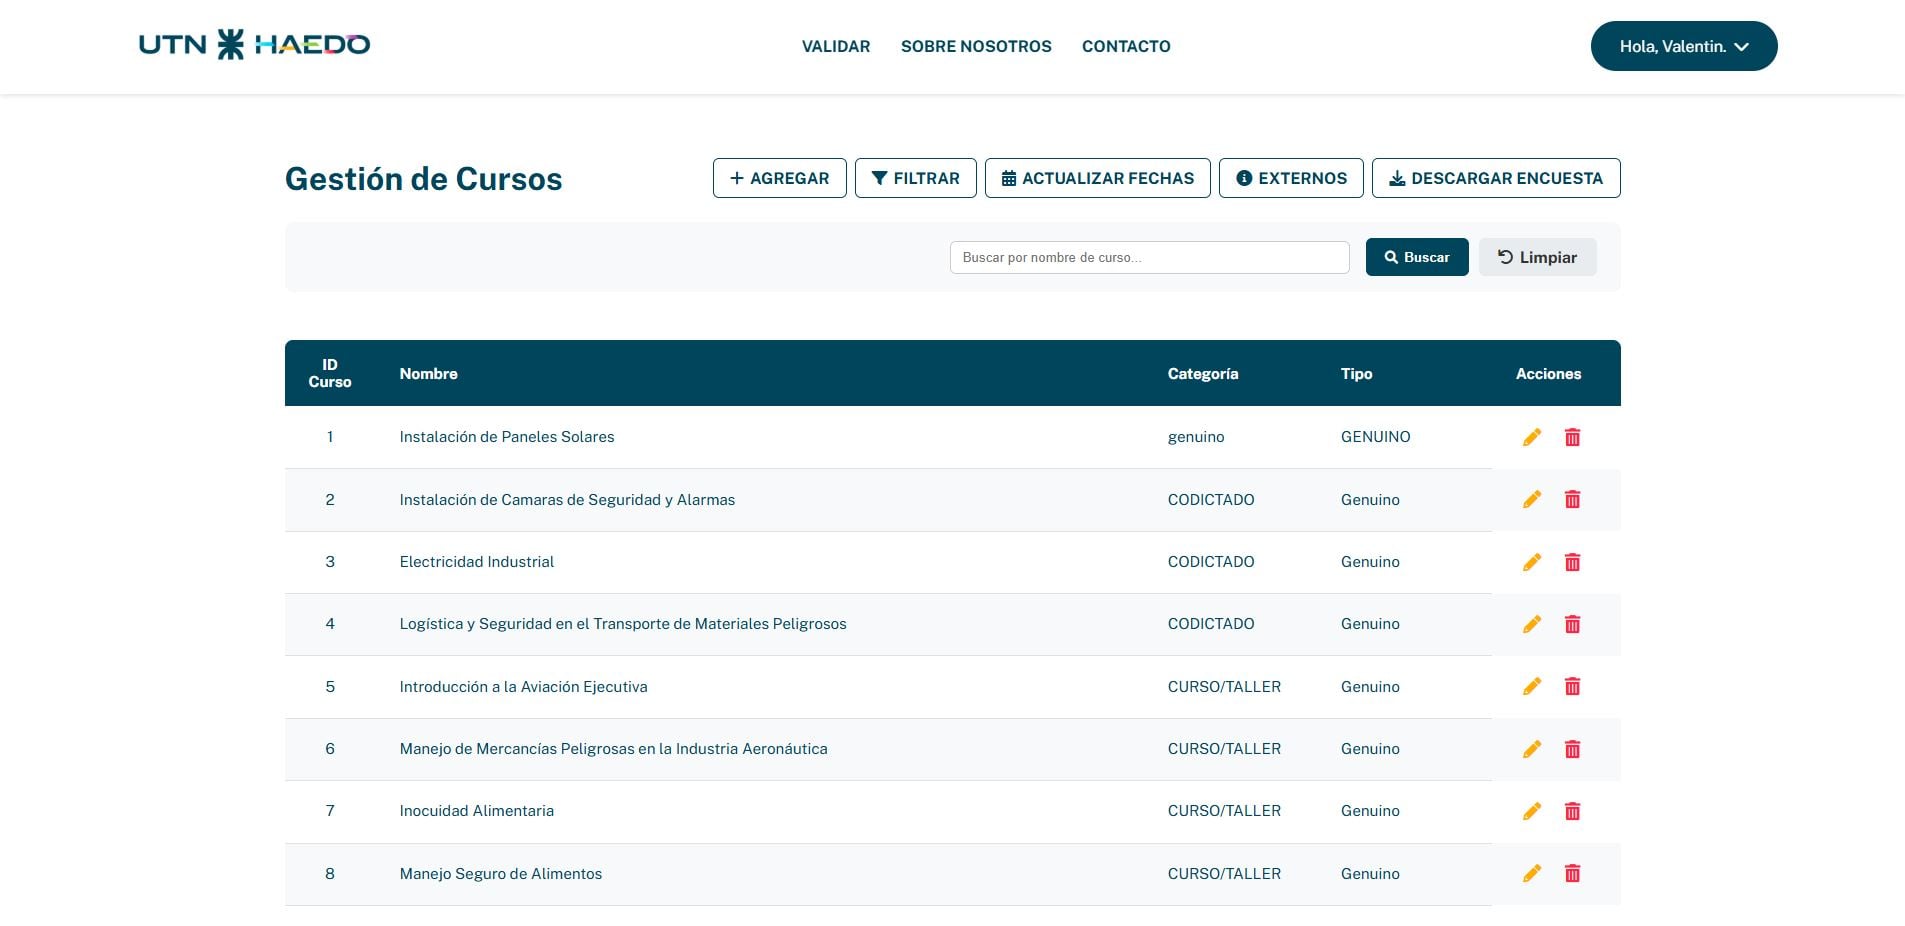The image size is (1905, 926).
Task: Open editor for Inocuidad Alimentaria
Action: point(1531,811)
